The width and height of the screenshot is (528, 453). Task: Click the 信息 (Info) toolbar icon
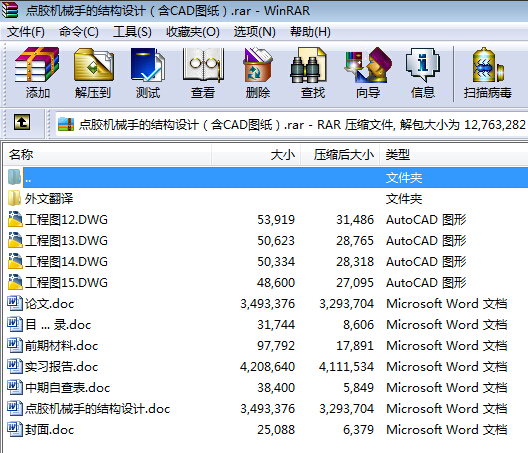[x=423, y=65]
